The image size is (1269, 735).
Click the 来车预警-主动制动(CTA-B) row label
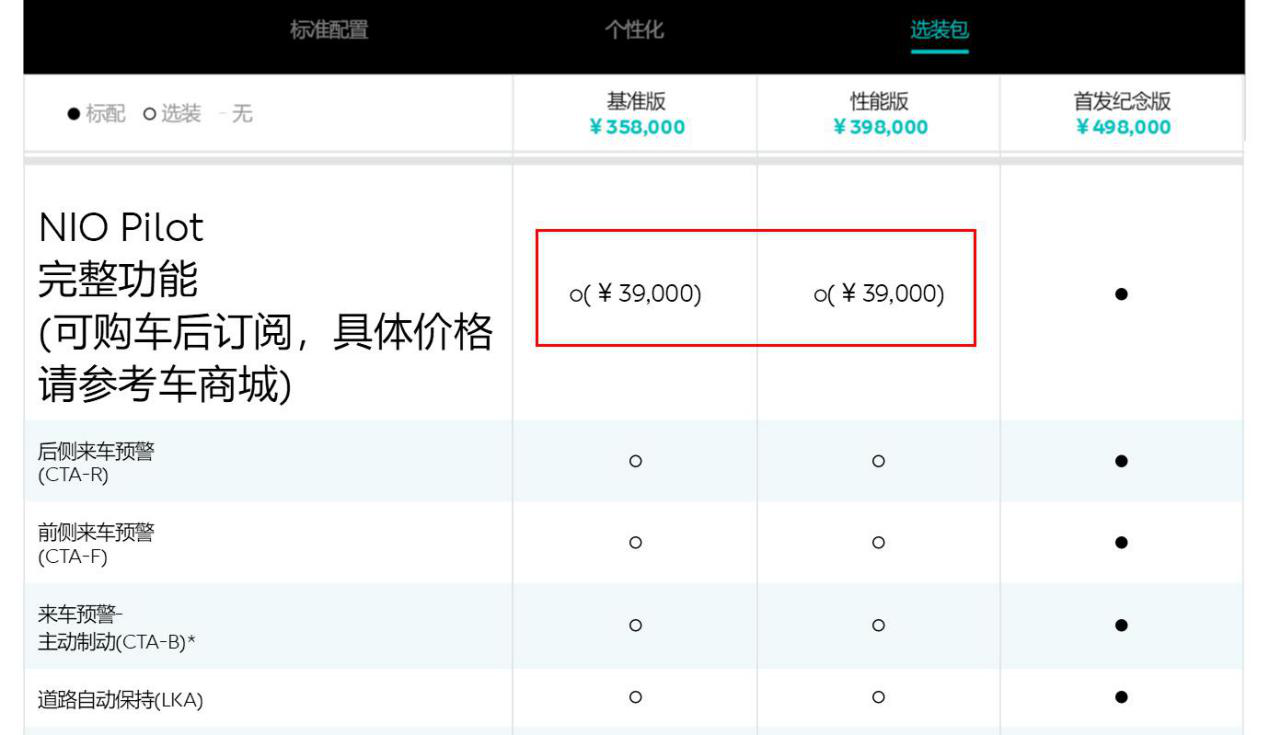[x=116, y=628]
